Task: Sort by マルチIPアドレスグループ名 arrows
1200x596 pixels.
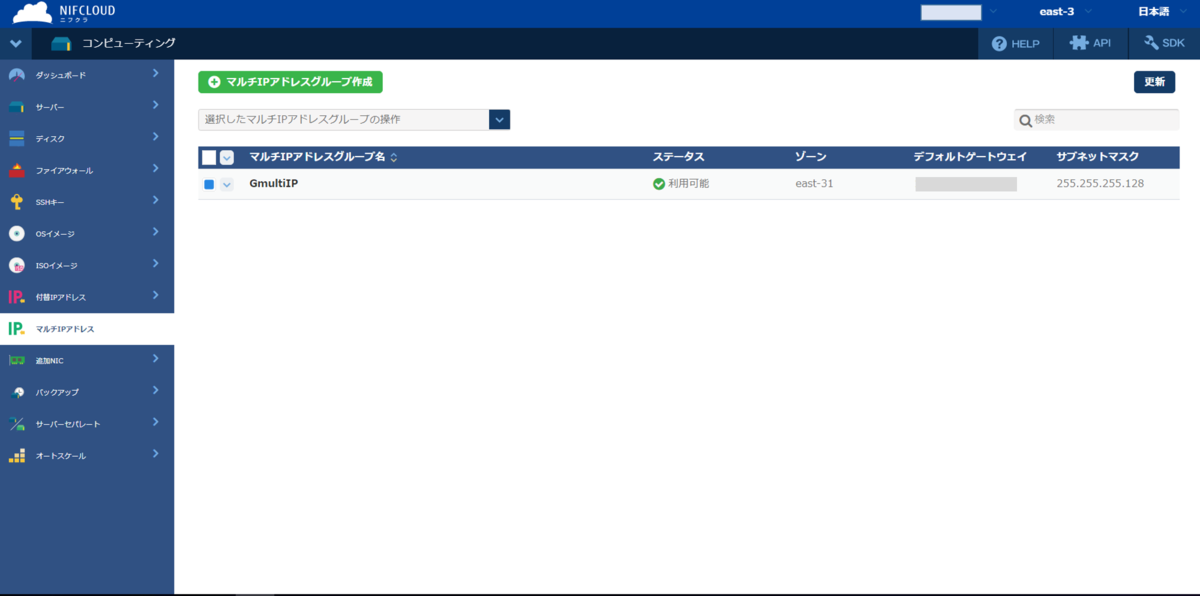Action: tap(393, 158)
